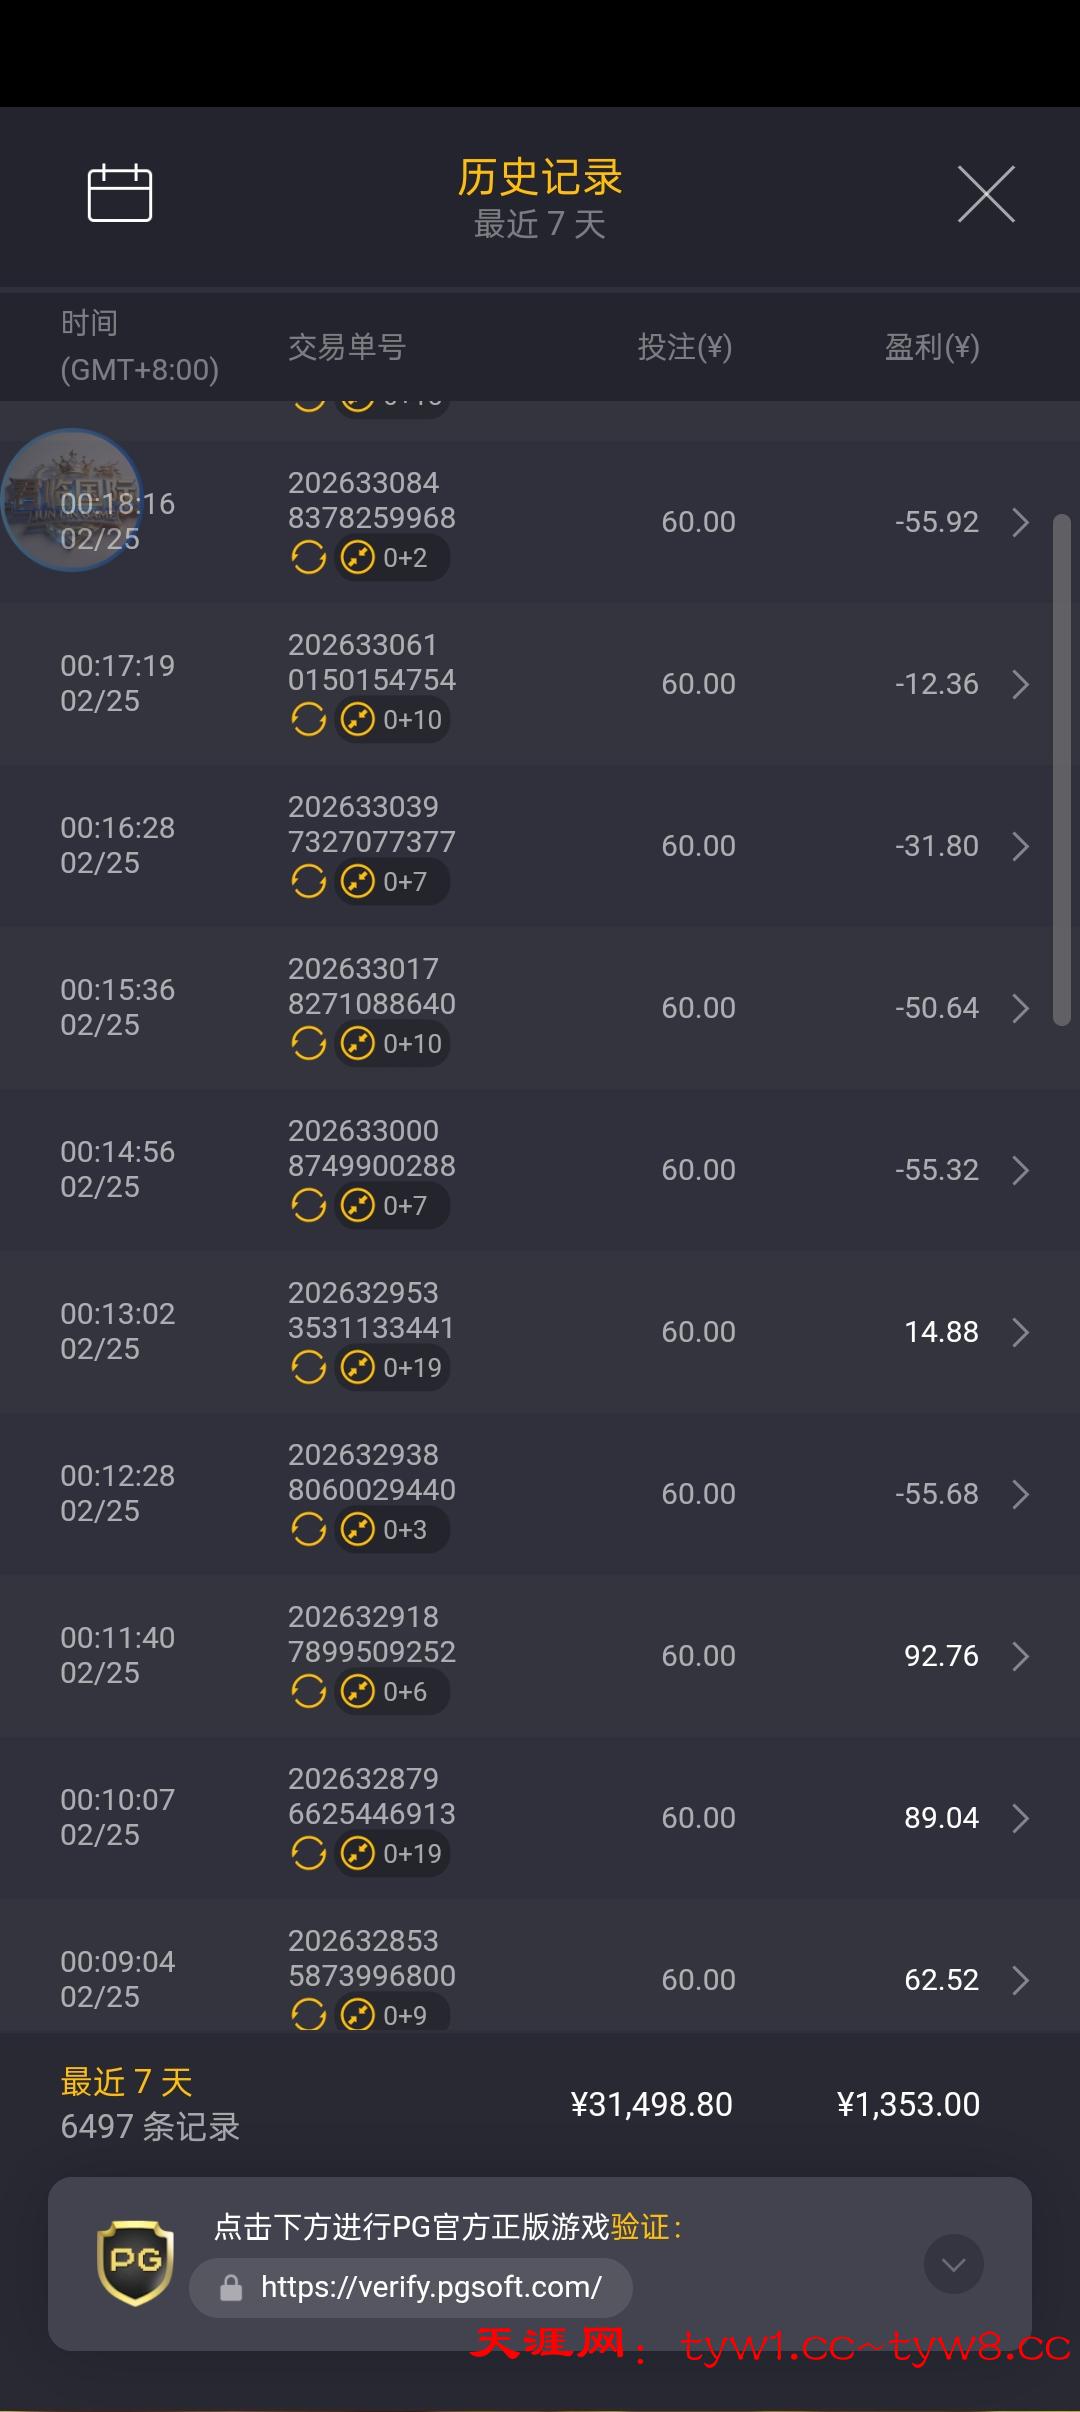Close the history records panel

point(986,194)
